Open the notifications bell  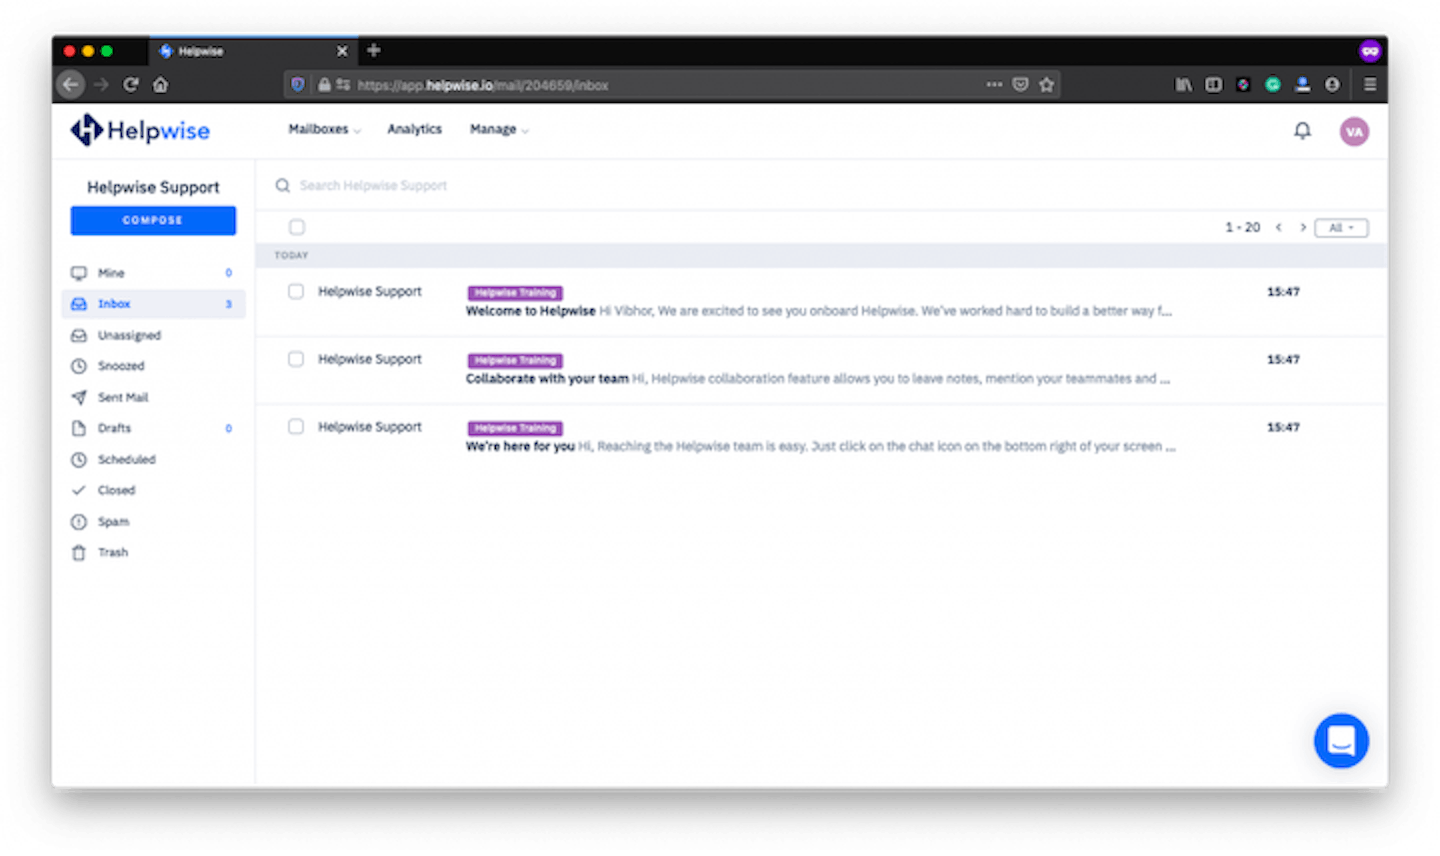click(1302, 131)
